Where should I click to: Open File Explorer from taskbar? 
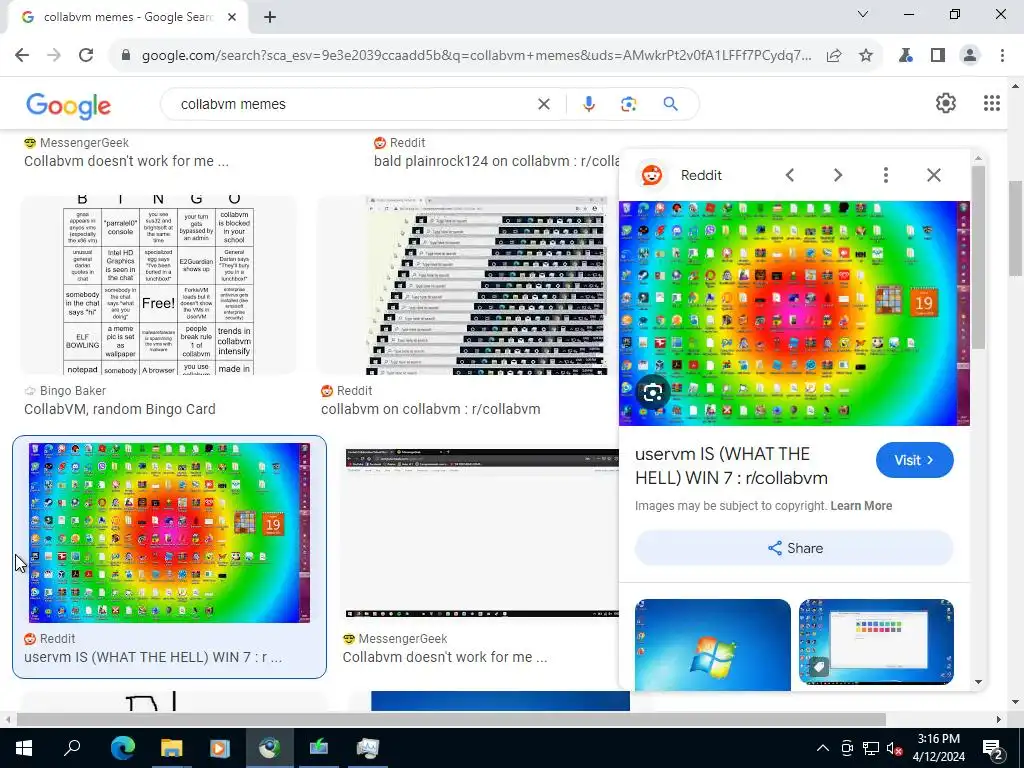pos(171,748)
